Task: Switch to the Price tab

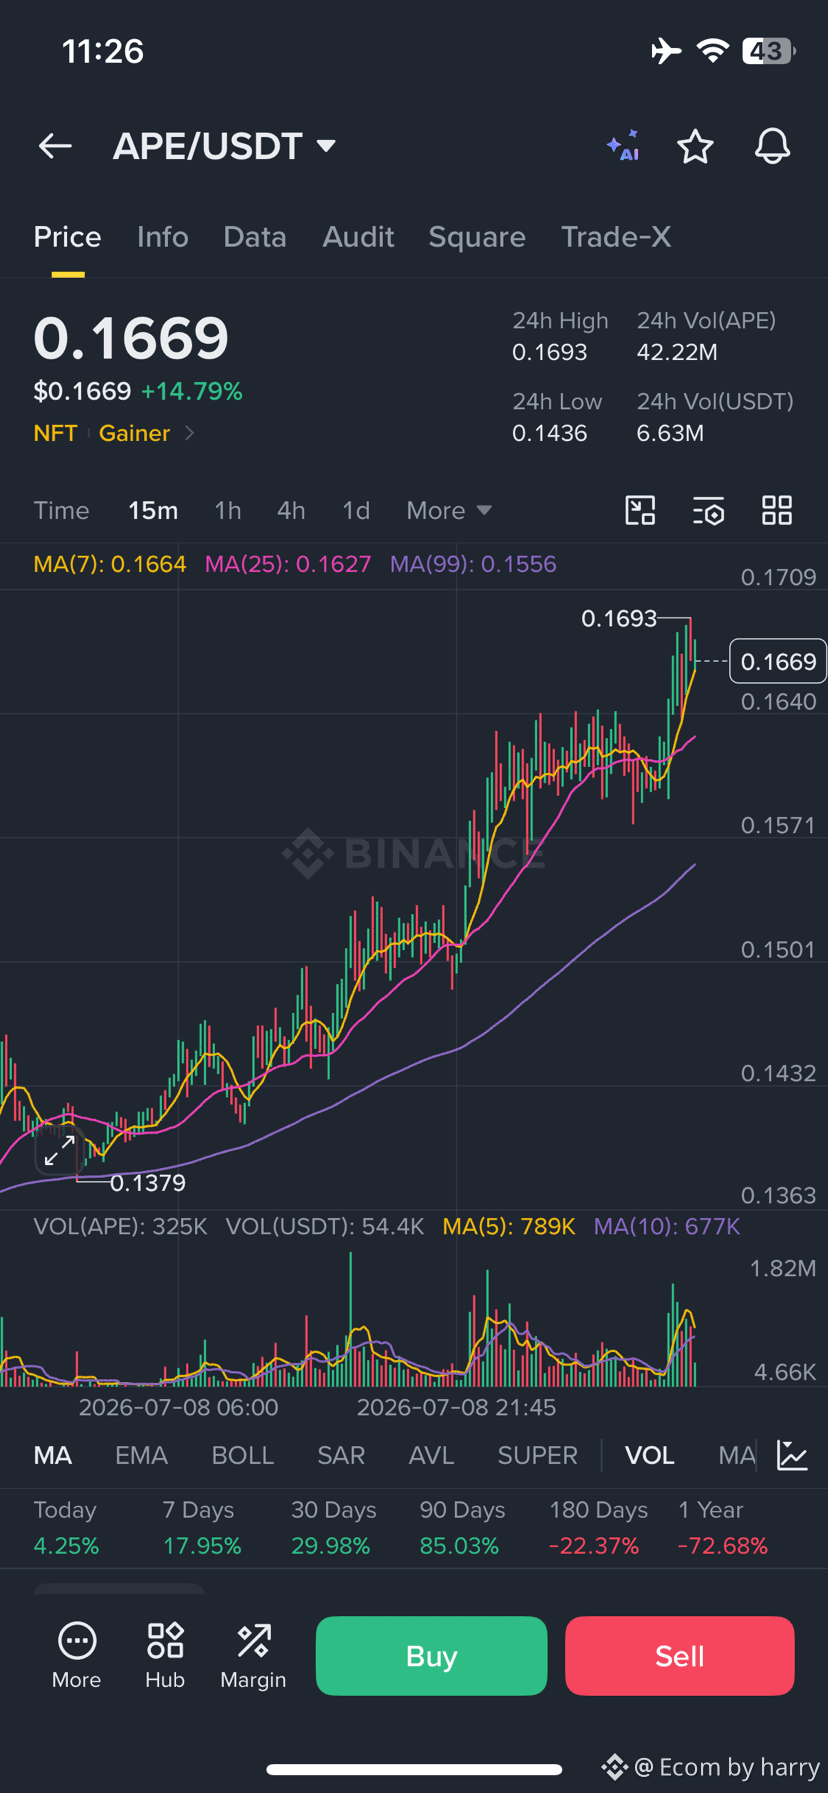Action: [x=67, y=237]
